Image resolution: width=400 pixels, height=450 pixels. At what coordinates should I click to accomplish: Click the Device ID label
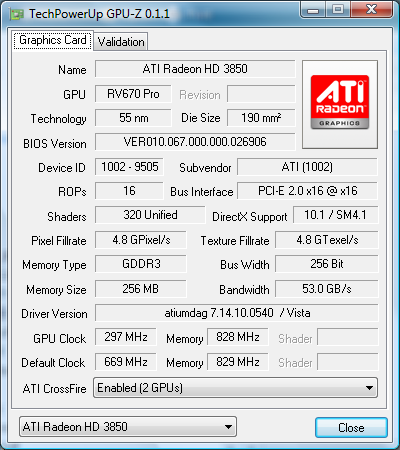click(62, 168)
